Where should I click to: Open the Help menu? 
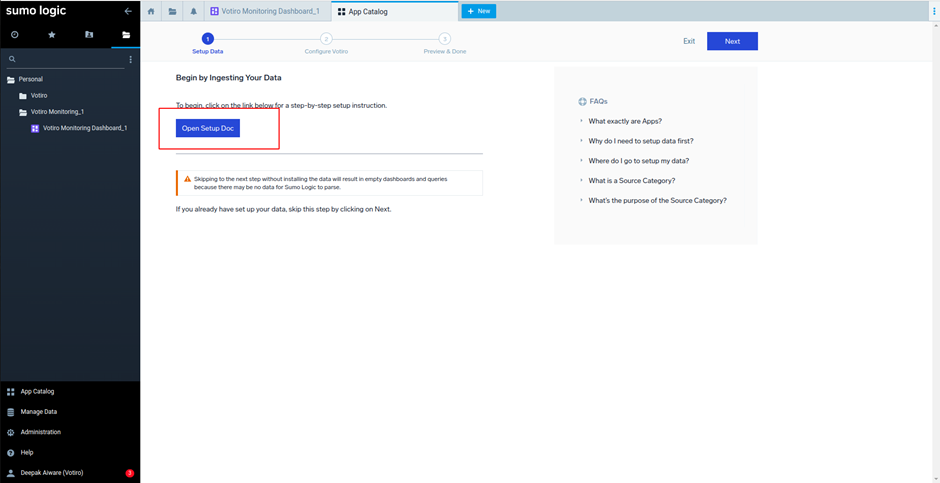pyautogui.click(x=27, y=452)
